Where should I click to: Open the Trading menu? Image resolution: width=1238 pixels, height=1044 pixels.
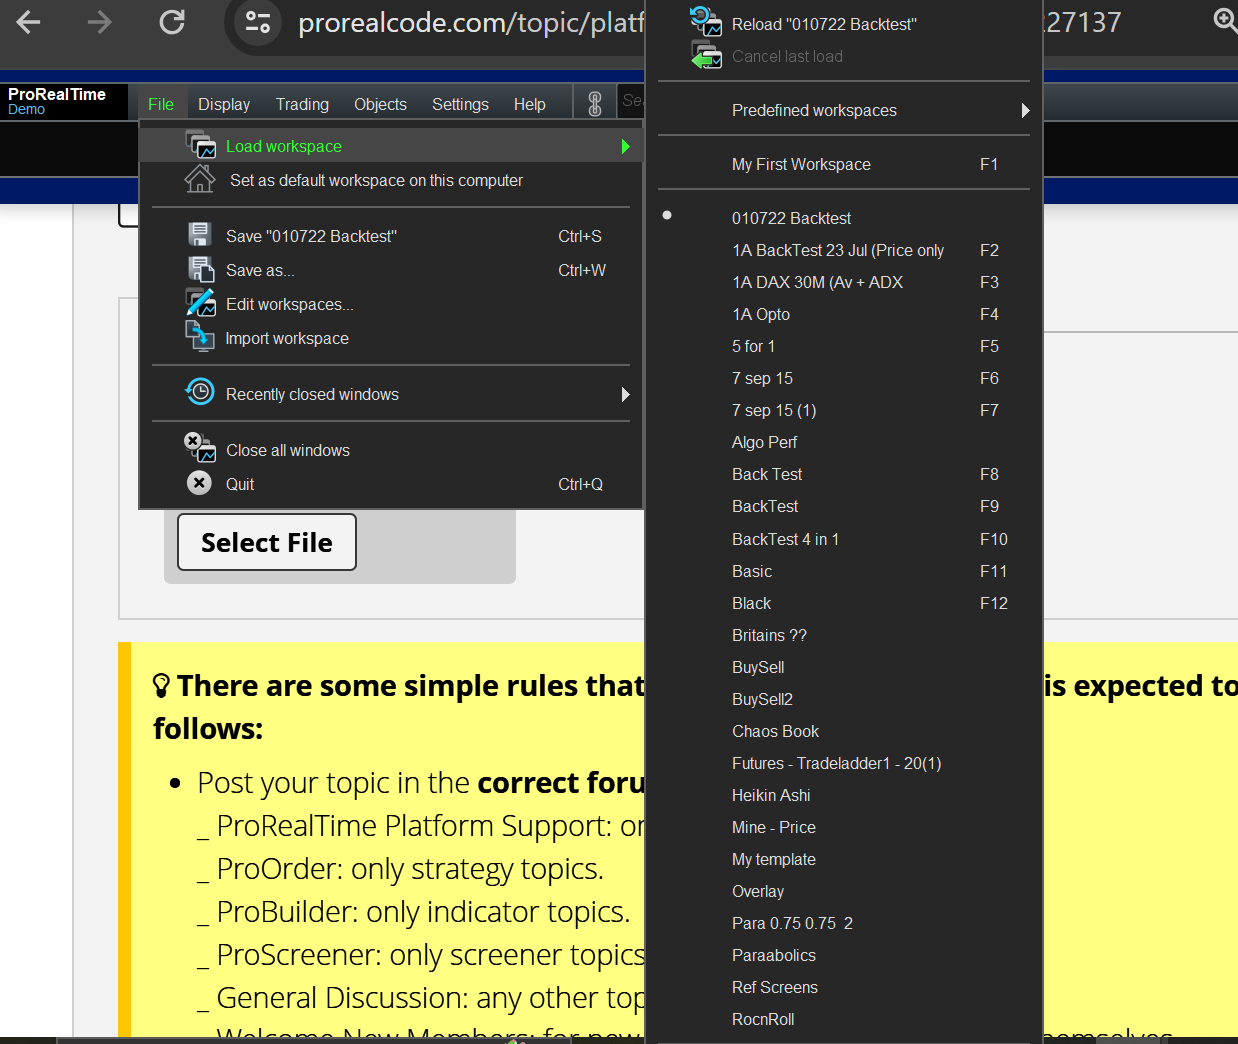point(302,104)
